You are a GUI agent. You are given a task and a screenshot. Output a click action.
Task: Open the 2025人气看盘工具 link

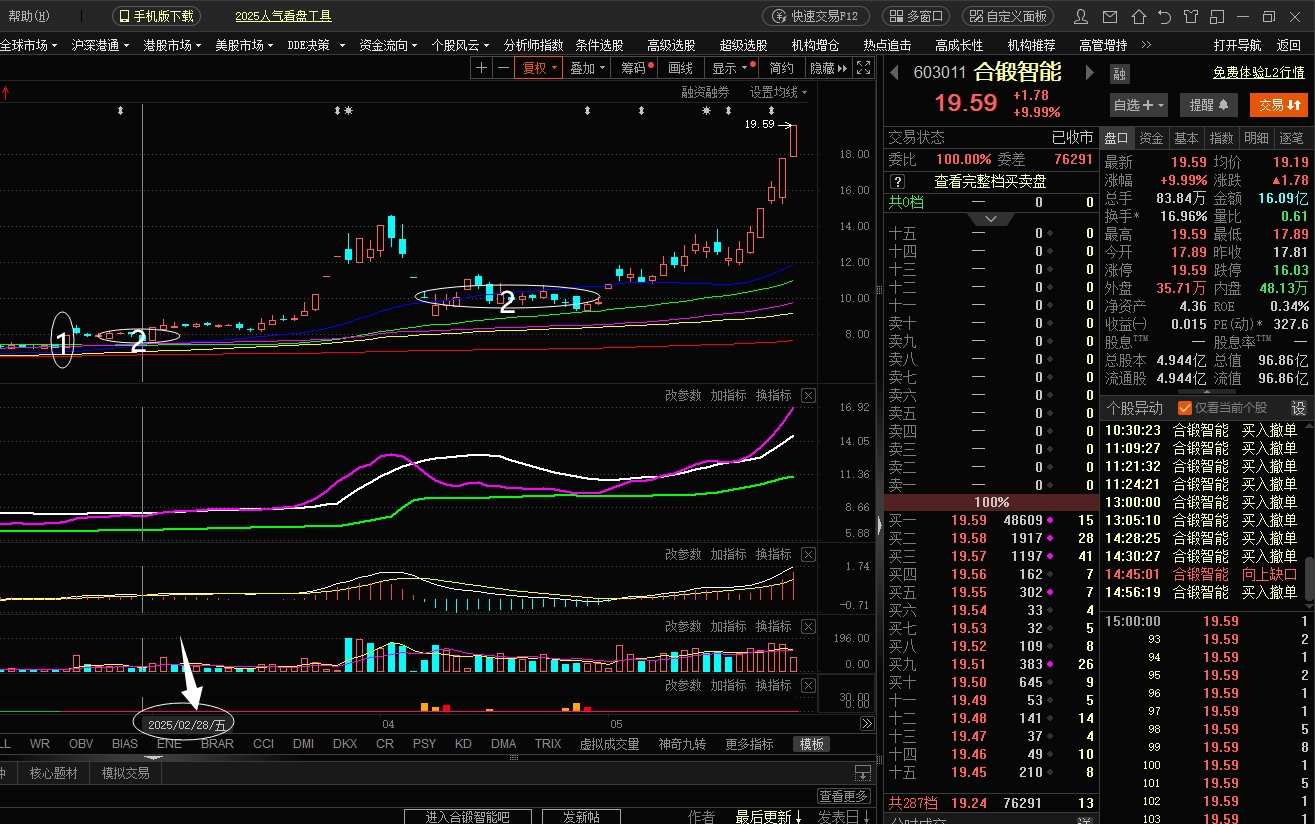point(283,16)
